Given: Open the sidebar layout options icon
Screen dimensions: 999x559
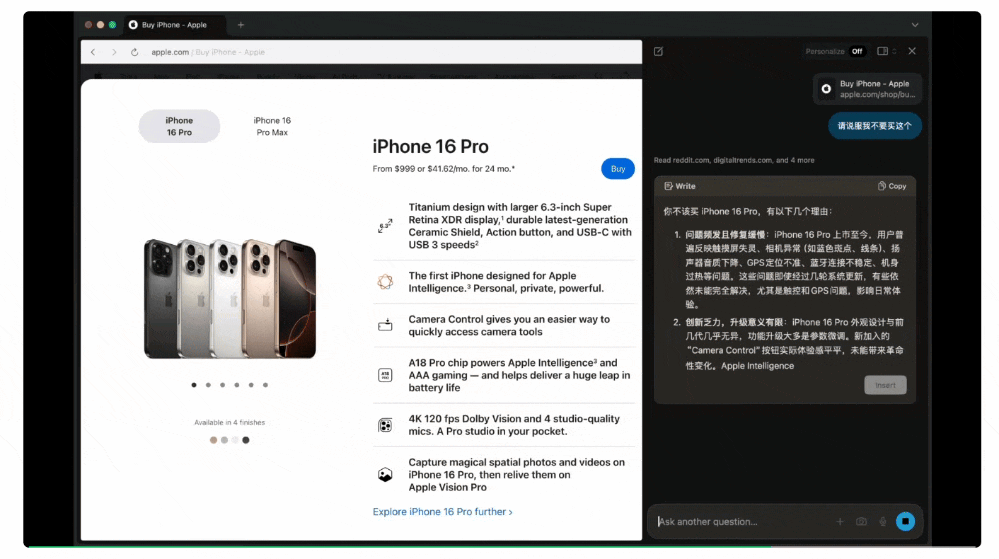Looking at the screenshot, I should coord(882,51).
